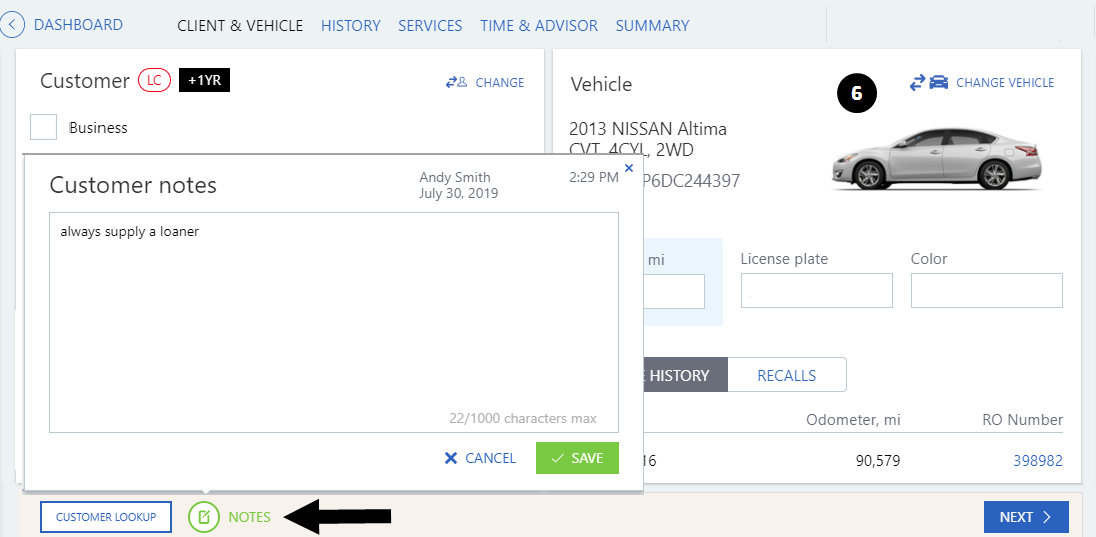This screenshot has height=537, width=1096.
Task: Switch to the Services tab
Action: (x=430, y=25)
